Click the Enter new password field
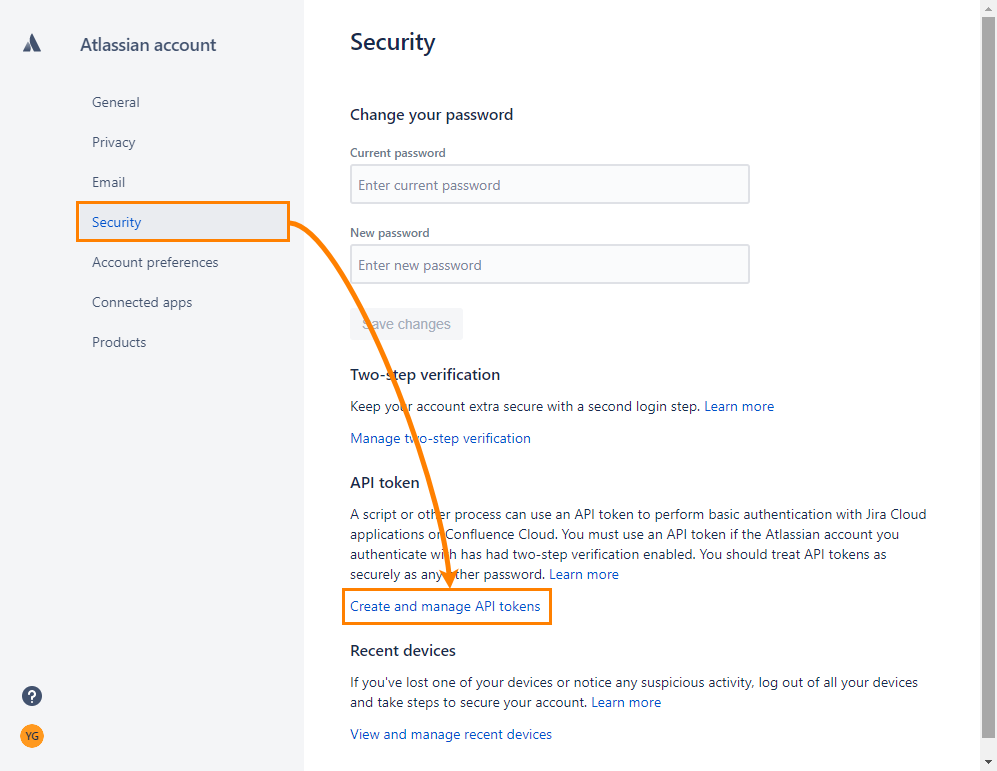The image size is (997, 771). tap(549, 264)
